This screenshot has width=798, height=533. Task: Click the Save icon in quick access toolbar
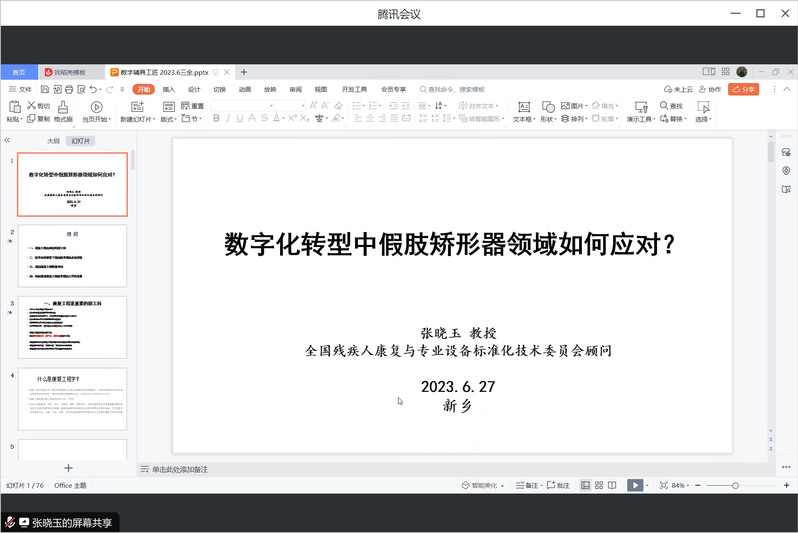click(43, 89)
